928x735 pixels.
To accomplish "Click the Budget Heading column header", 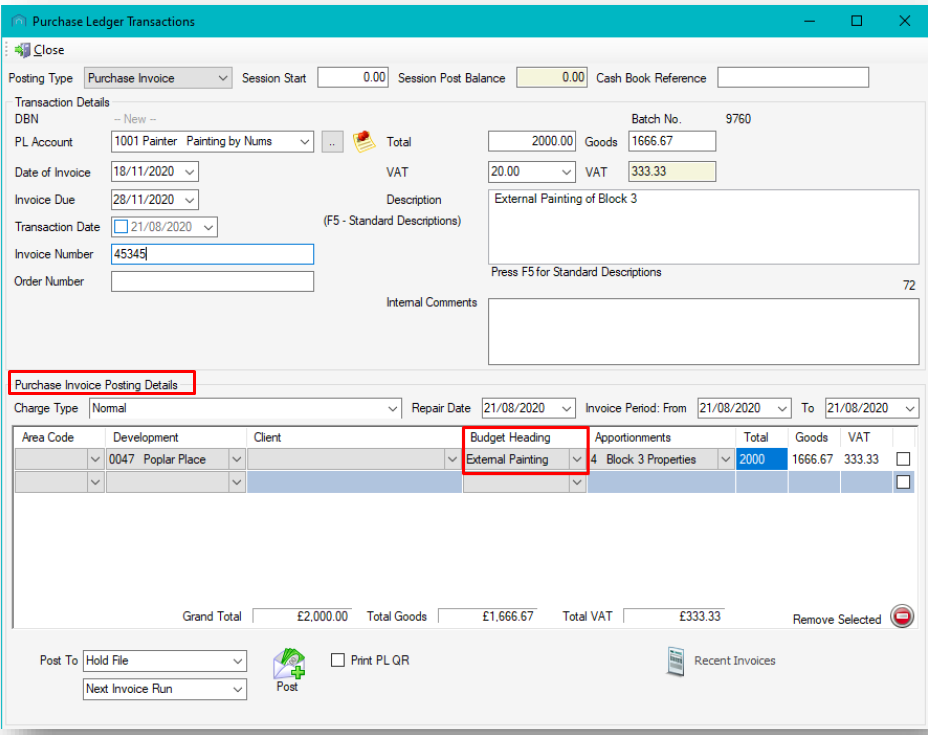I will [x=510, y=438].
